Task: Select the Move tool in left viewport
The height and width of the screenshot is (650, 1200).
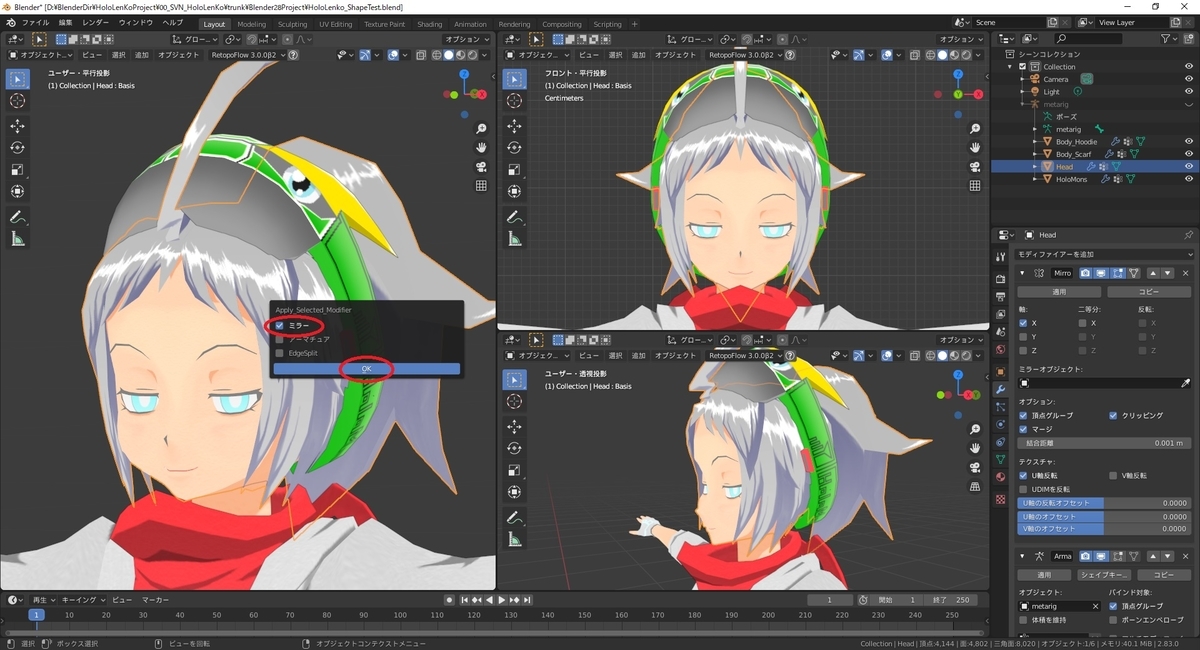Action: click(x=17, y=125)
